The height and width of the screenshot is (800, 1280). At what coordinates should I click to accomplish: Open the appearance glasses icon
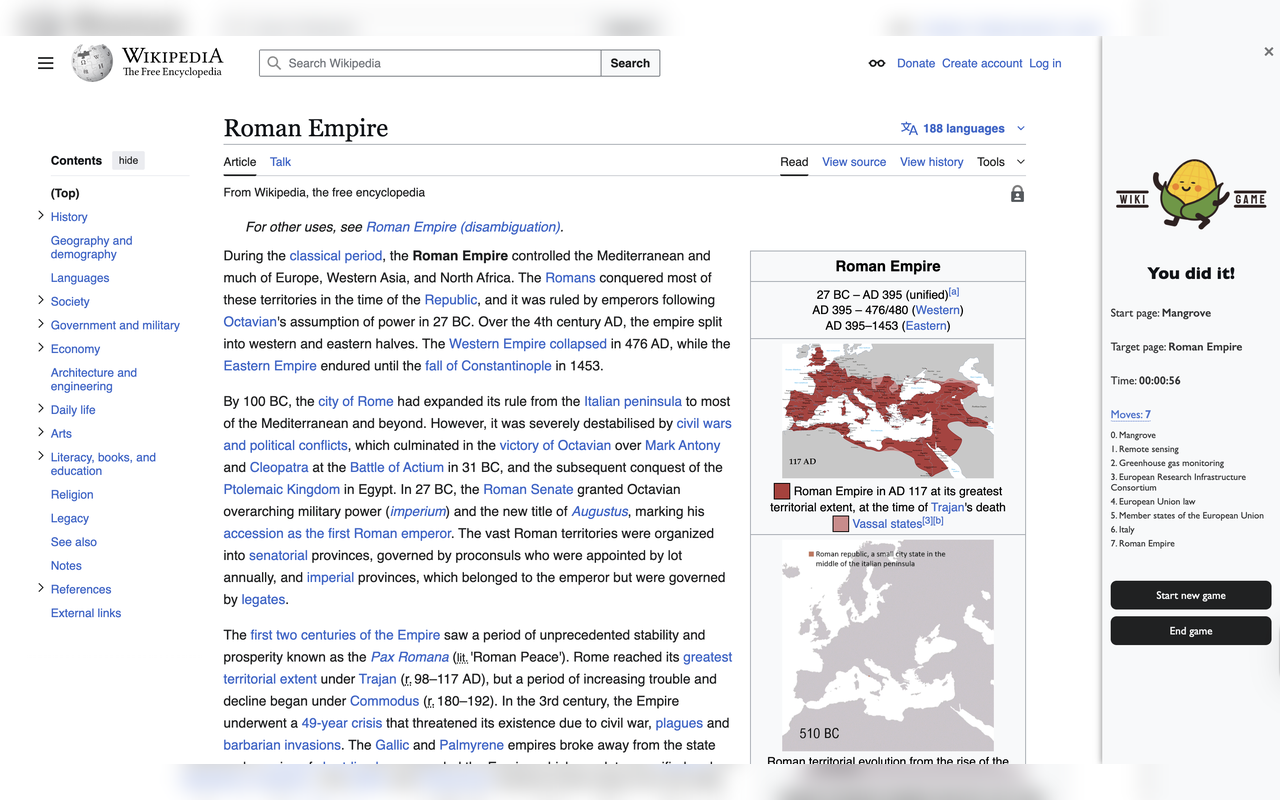[x=877, y=63]
